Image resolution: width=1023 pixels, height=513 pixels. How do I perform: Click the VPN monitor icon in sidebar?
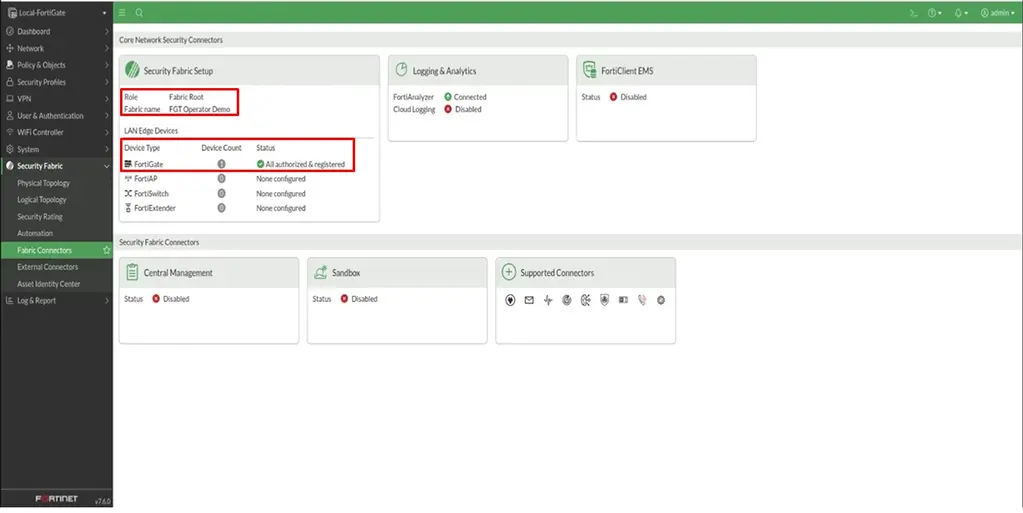pos(10,99)
